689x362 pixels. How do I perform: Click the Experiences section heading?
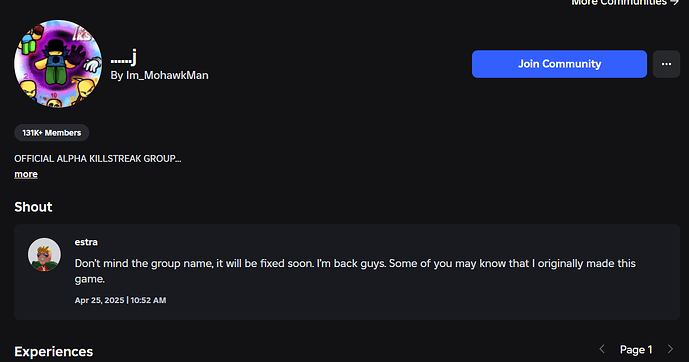point(54,351)
